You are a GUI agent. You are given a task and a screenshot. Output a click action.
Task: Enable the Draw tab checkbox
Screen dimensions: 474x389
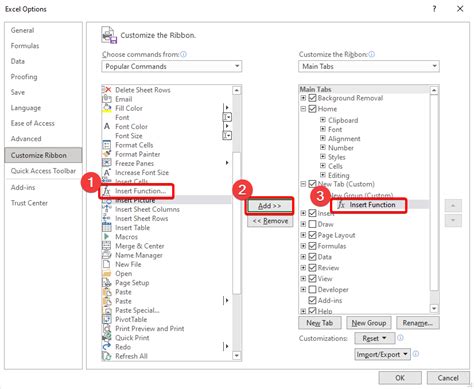312,224
